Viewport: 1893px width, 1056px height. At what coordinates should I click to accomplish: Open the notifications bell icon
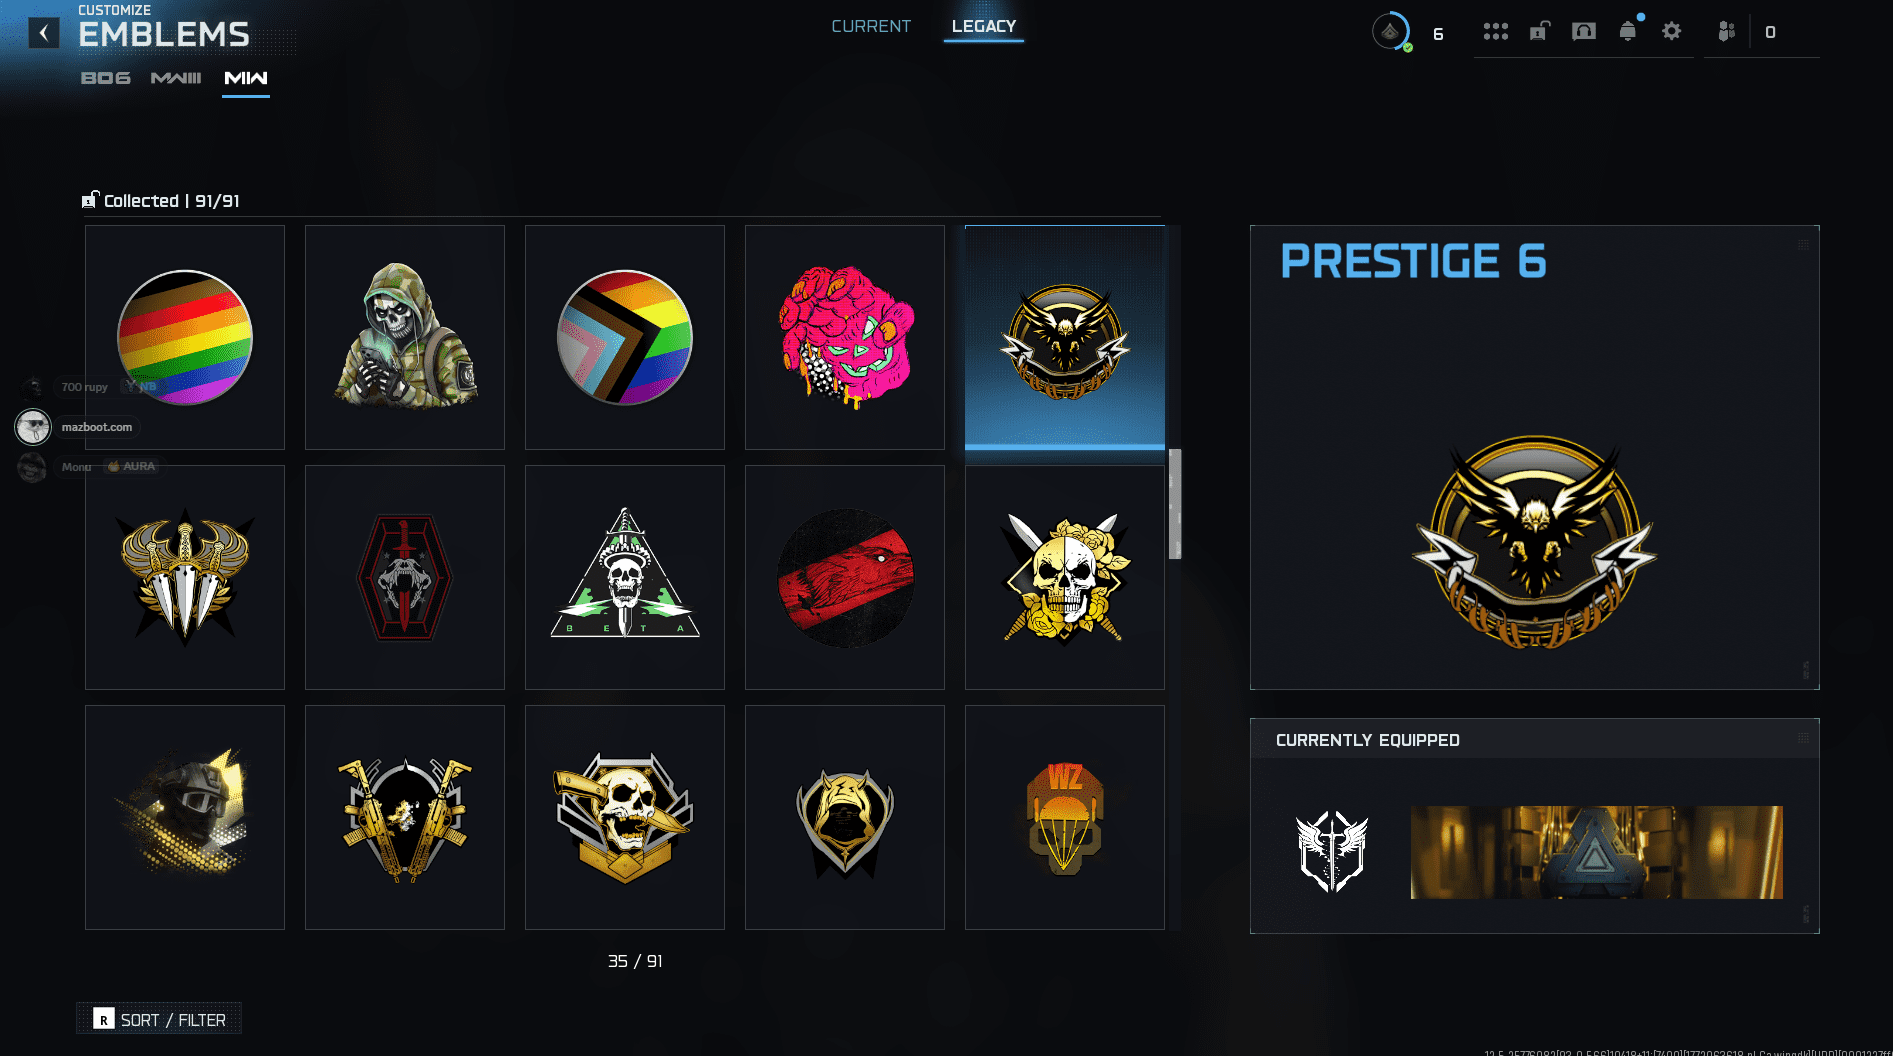click(1628, 31)
